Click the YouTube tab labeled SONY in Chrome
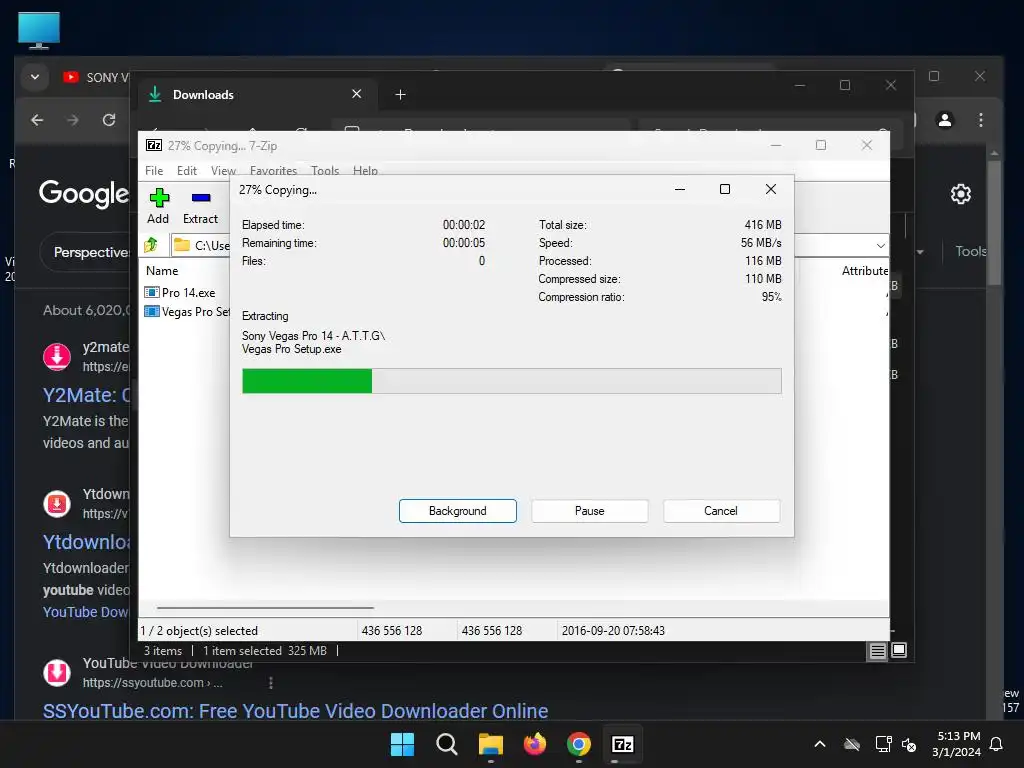The image size is (1024, 768). point(96,77)
